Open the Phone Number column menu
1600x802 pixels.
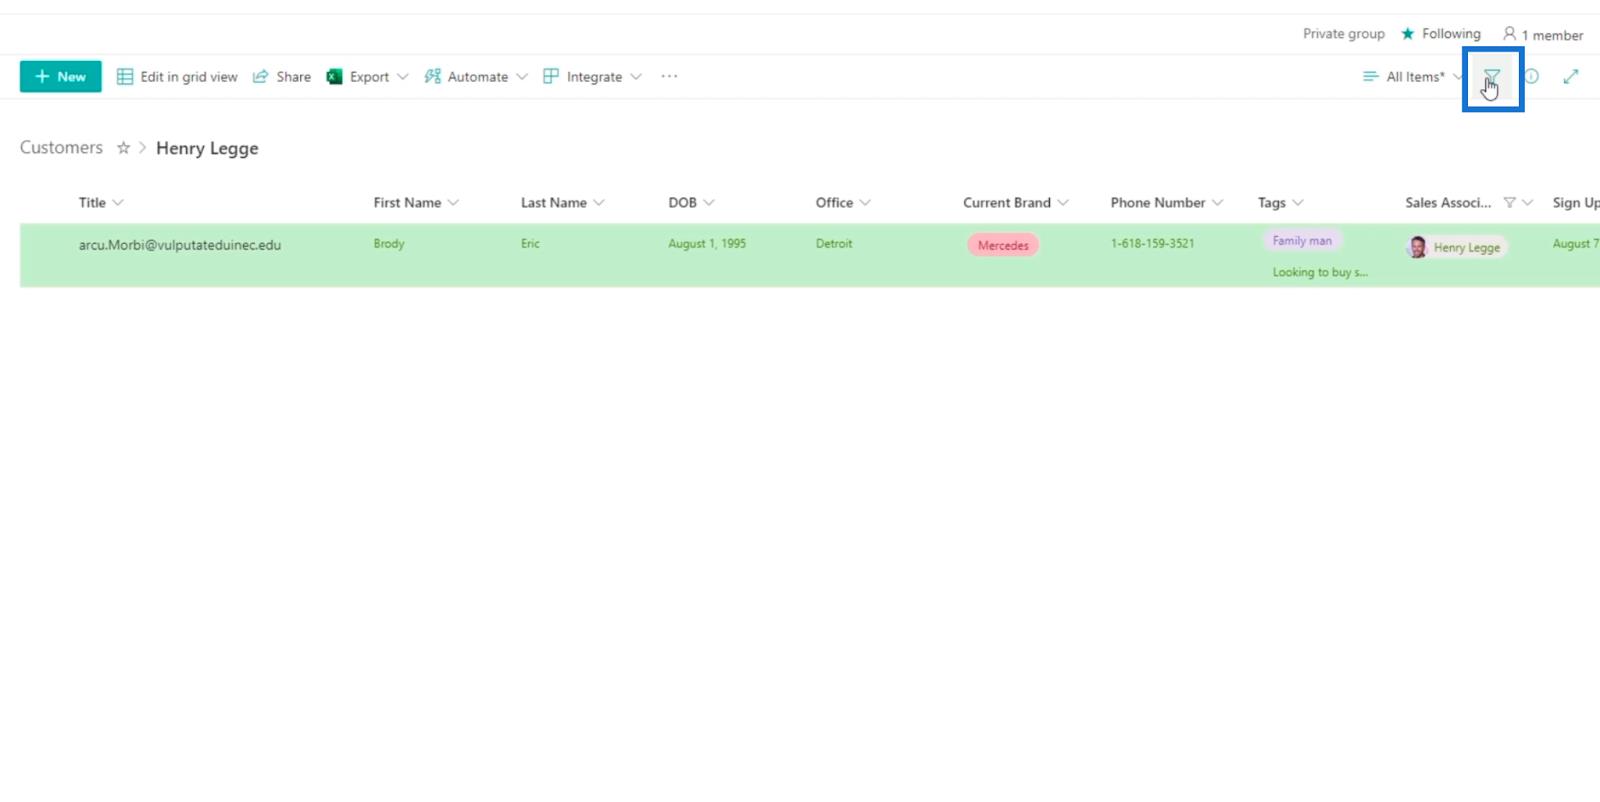coord(1167,202)
